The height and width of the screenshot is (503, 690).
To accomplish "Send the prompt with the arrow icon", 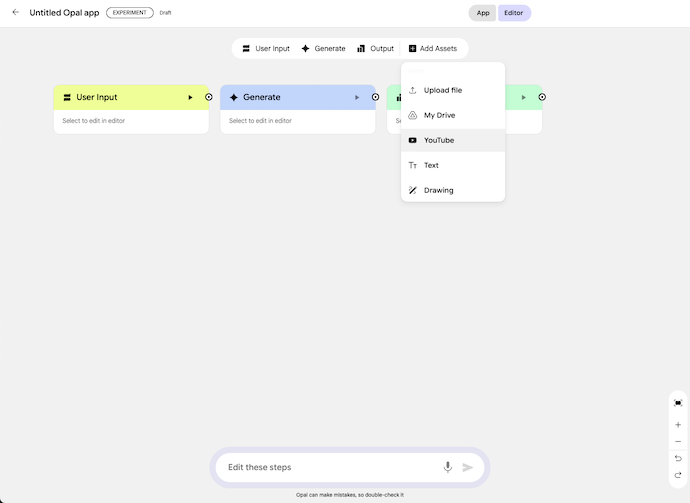I will [468, 467].
